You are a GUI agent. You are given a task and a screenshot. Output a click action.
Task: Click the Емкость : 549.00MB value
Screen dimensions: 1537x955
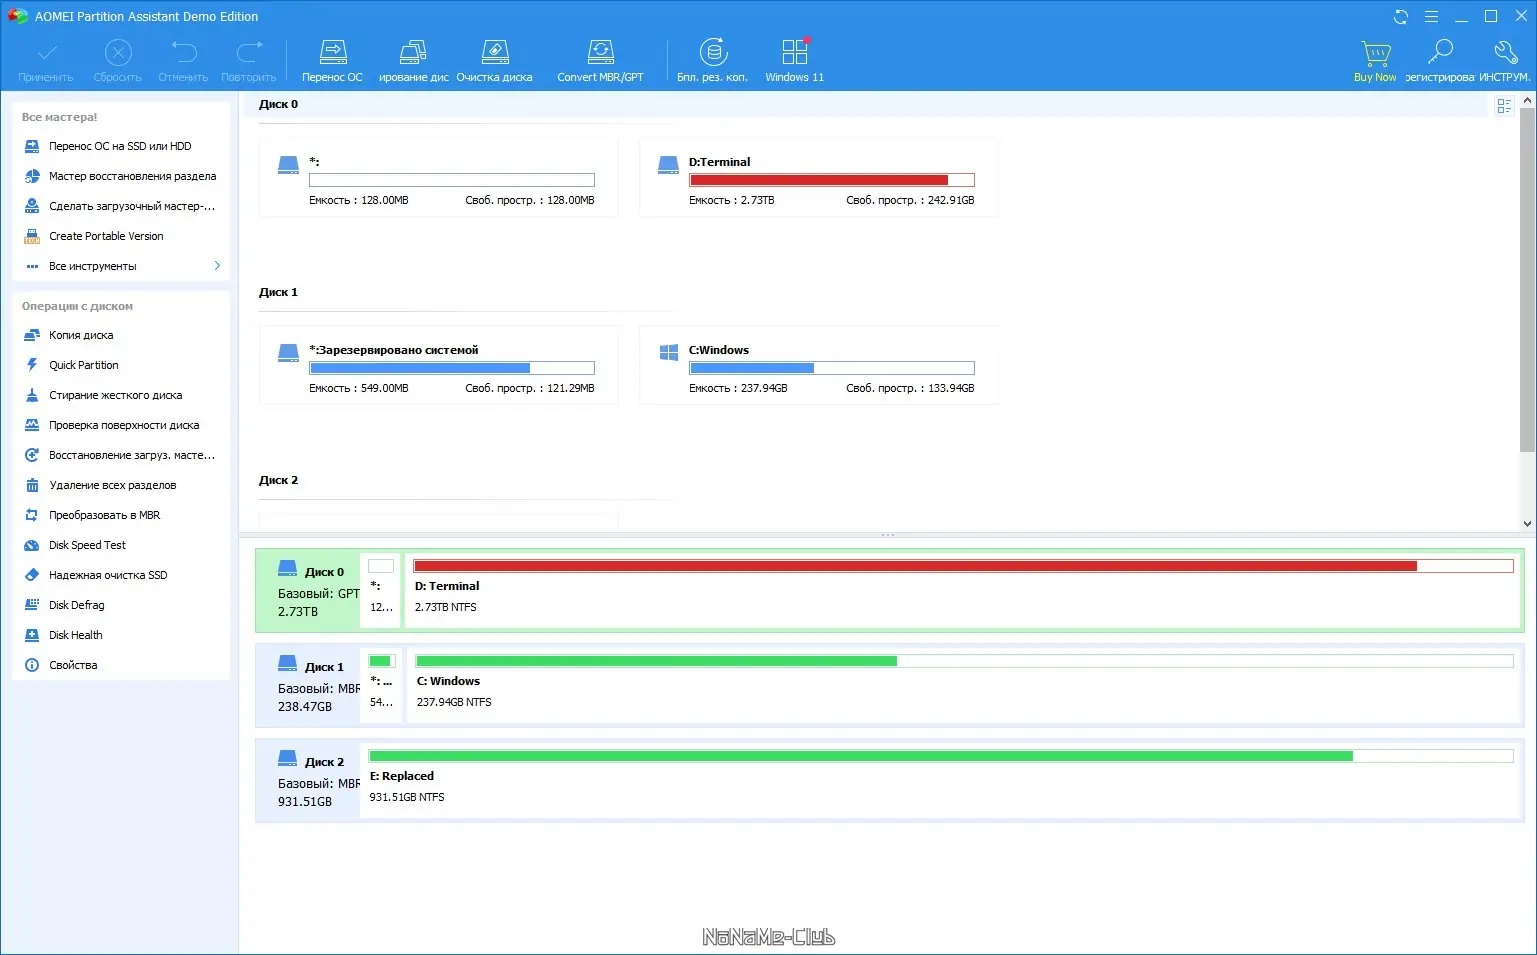[x=359, y=388]
